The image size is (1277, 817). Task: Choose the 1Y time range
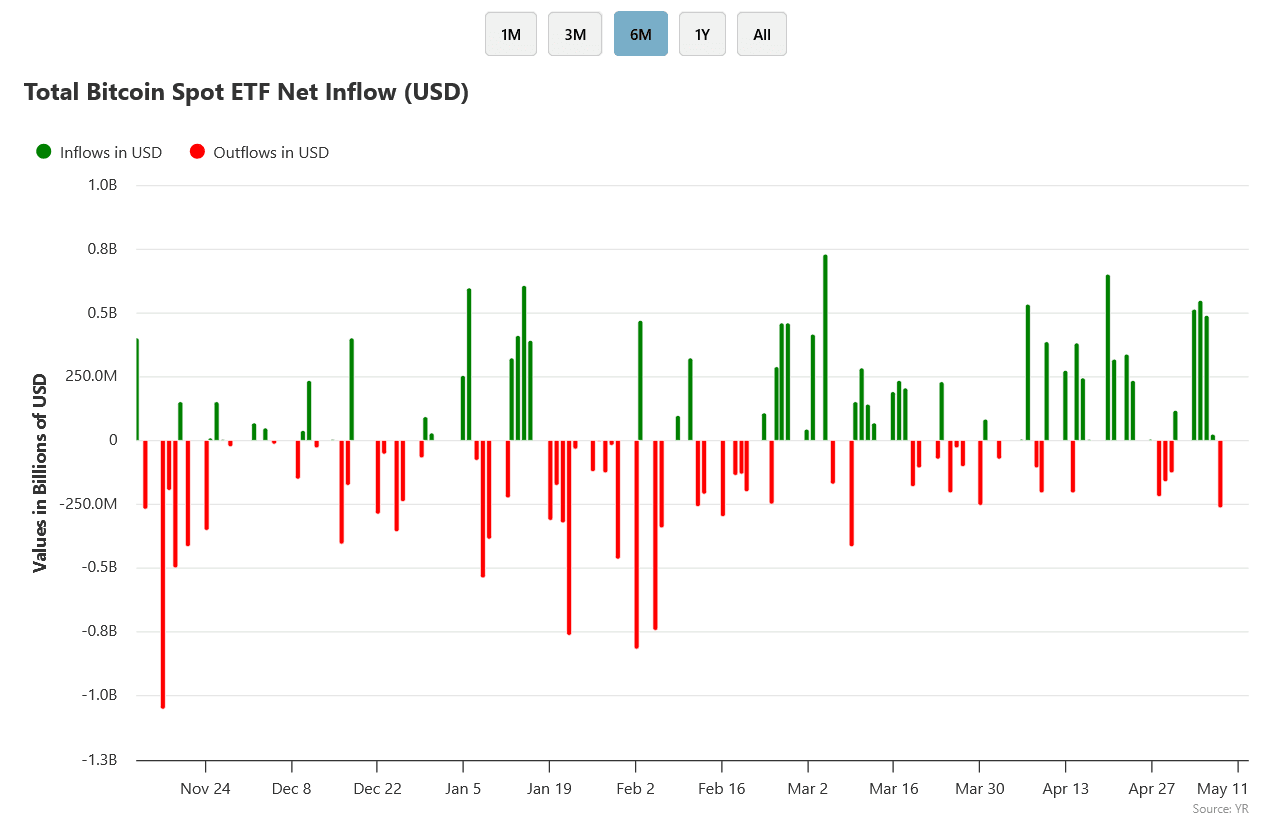tap(702, 34)
